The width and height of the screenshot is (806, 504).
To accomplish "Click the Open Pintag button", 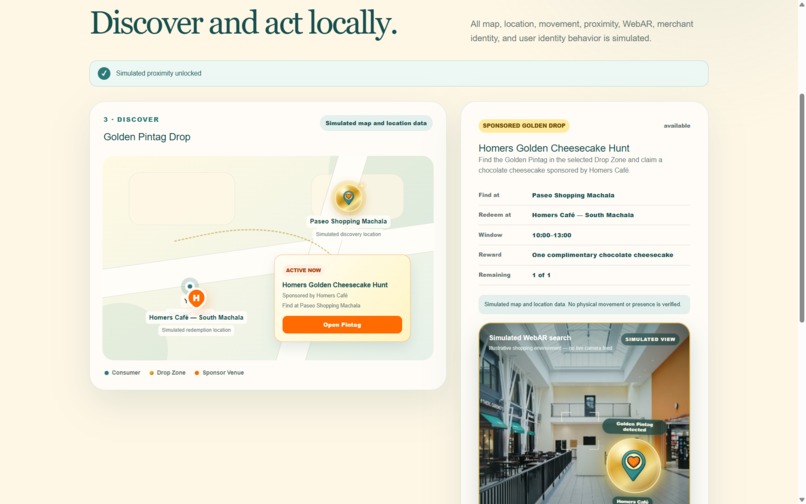I will (x=342, y=325).
